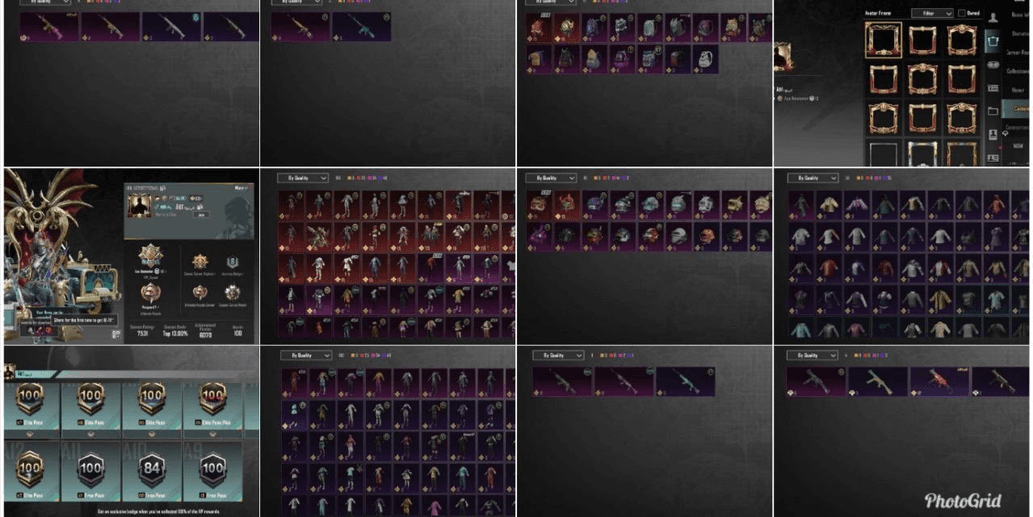Open the avatar frame Filter dropdown
Viewport: 1033px width, 517px height.
(x=932, y=13)
